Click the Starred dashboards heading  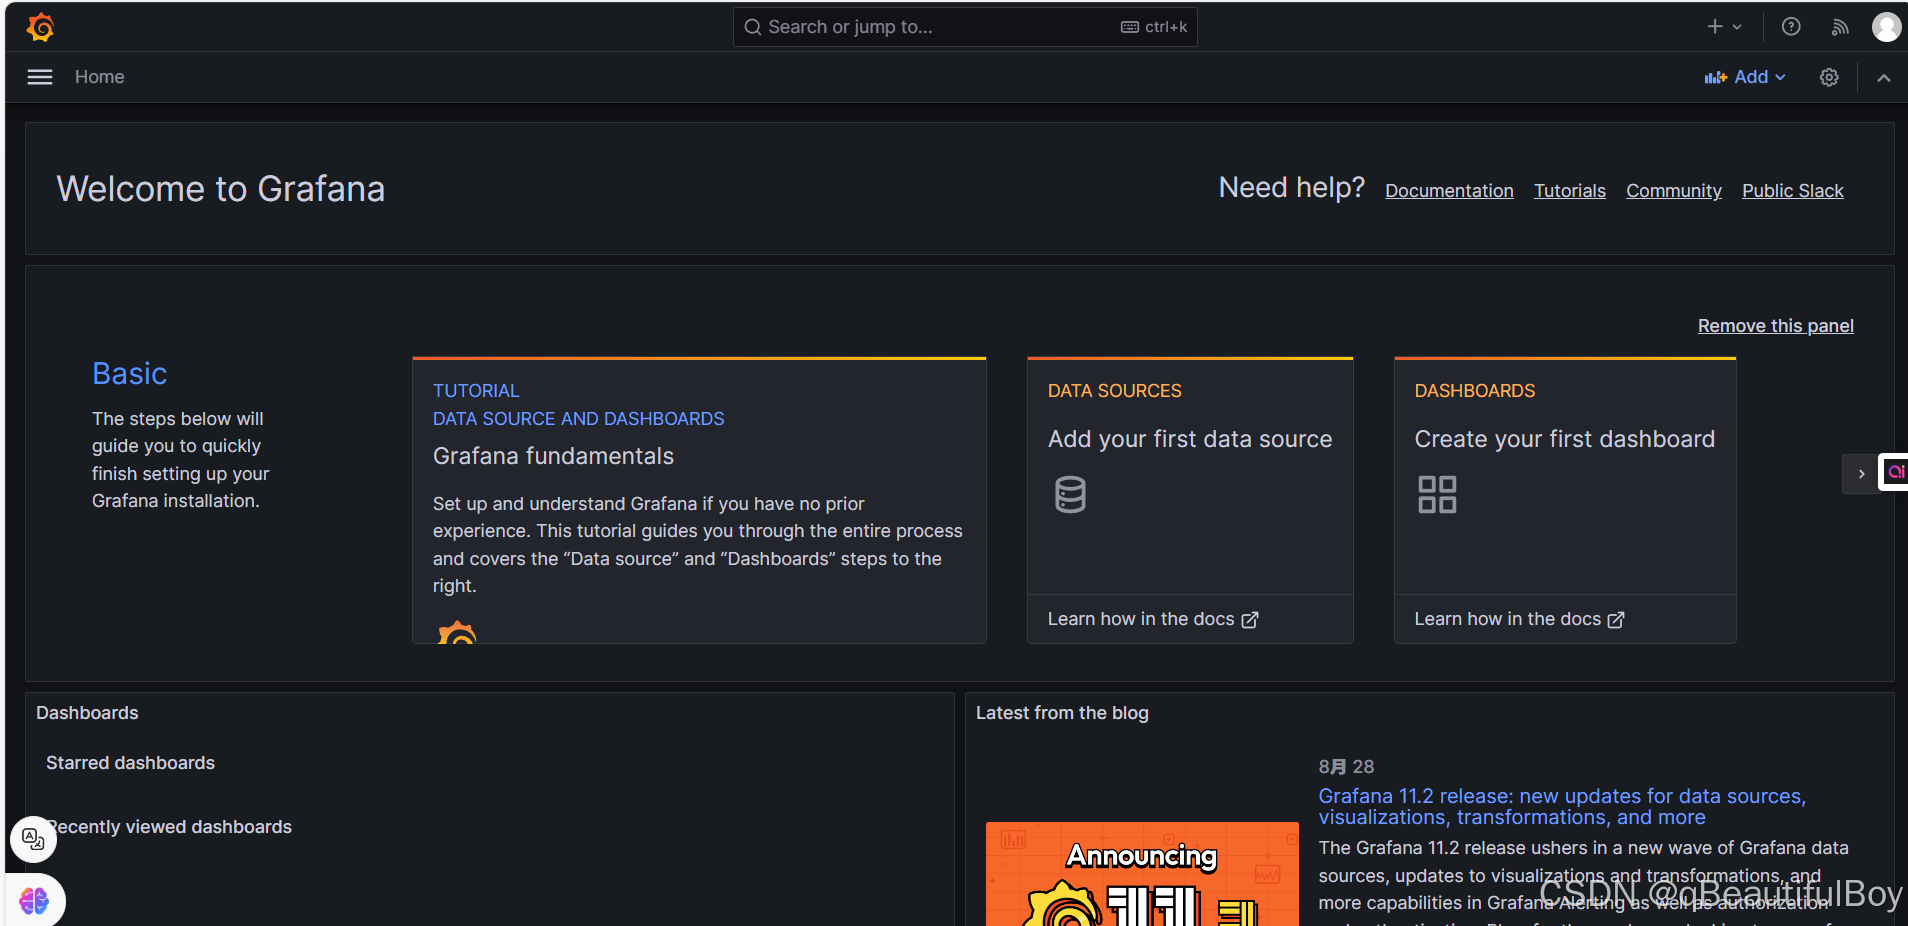[130, 763]
